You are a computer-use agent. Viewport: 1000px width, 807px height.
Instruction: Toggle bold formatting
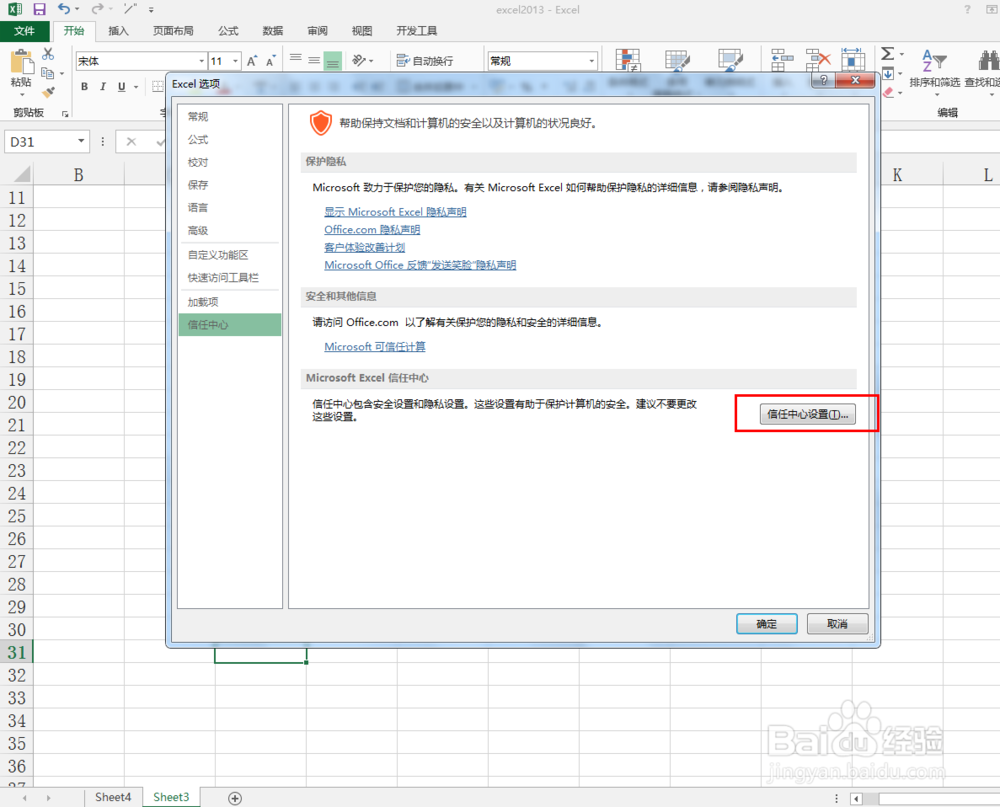[x=85, y=87]
